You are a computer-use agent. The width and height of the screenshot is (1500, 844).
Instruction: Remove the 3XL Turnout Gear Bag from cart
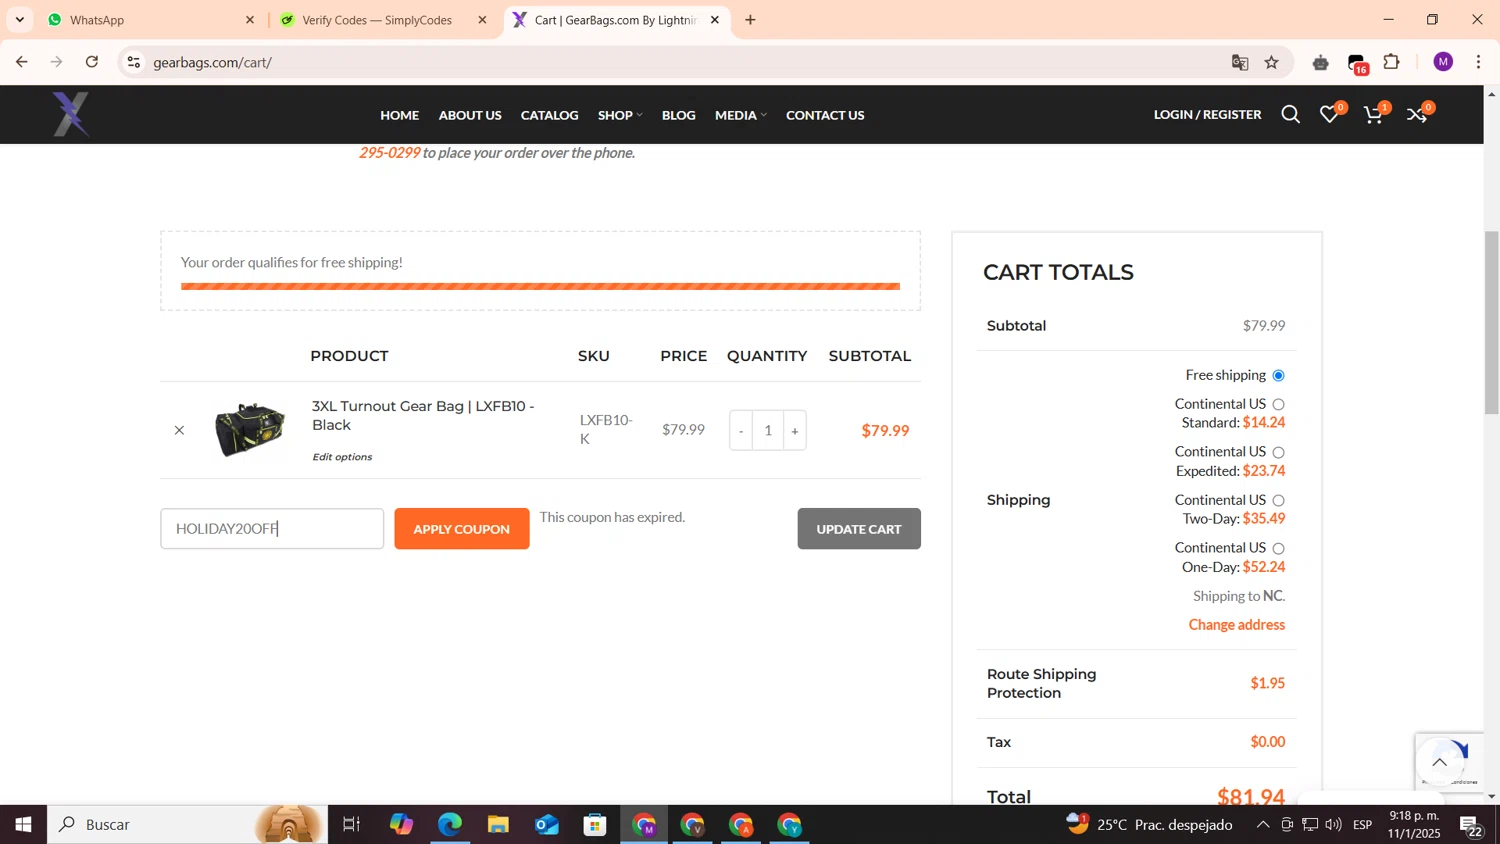(x=179, y=430)
